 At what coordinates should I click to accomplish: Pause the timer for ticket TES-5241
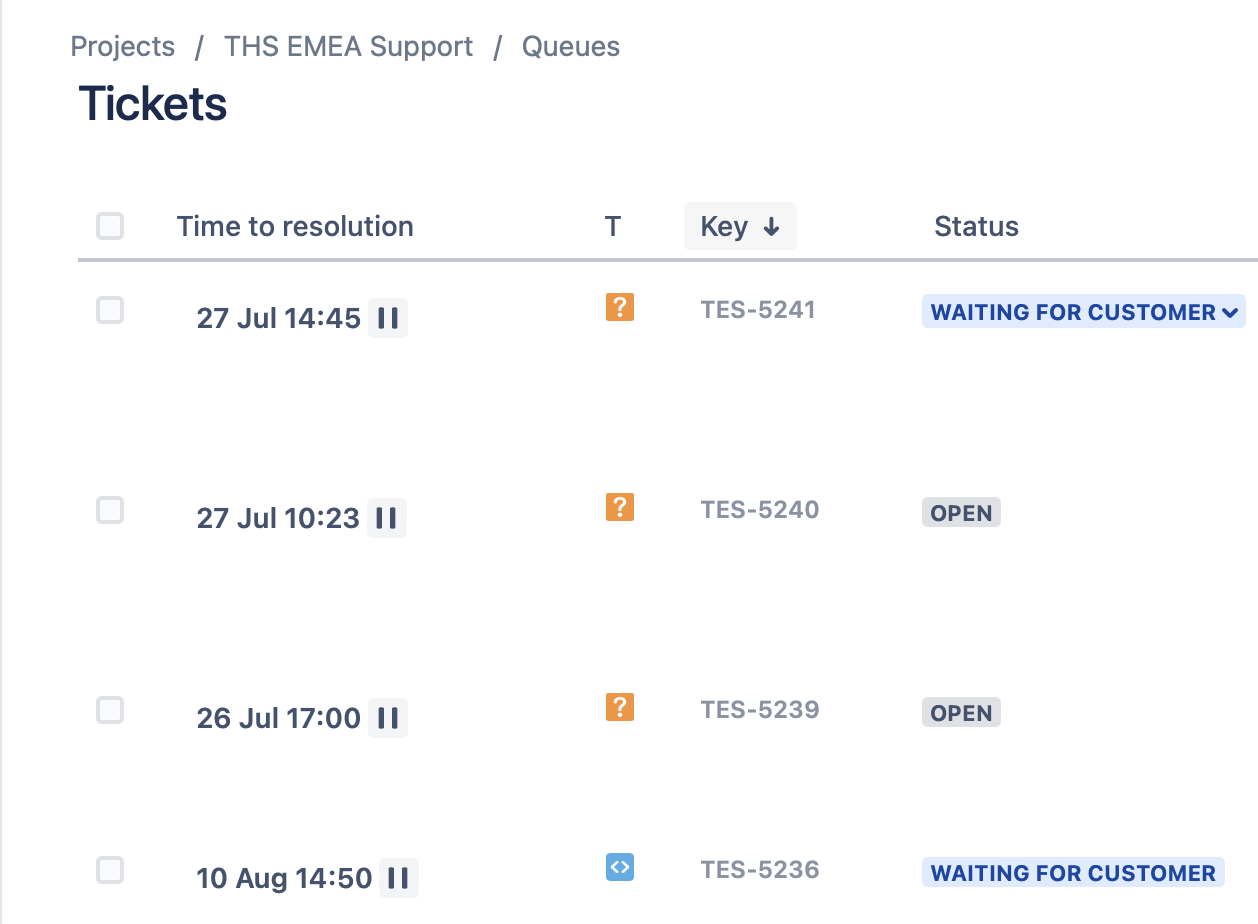click(x=388, y=318)
